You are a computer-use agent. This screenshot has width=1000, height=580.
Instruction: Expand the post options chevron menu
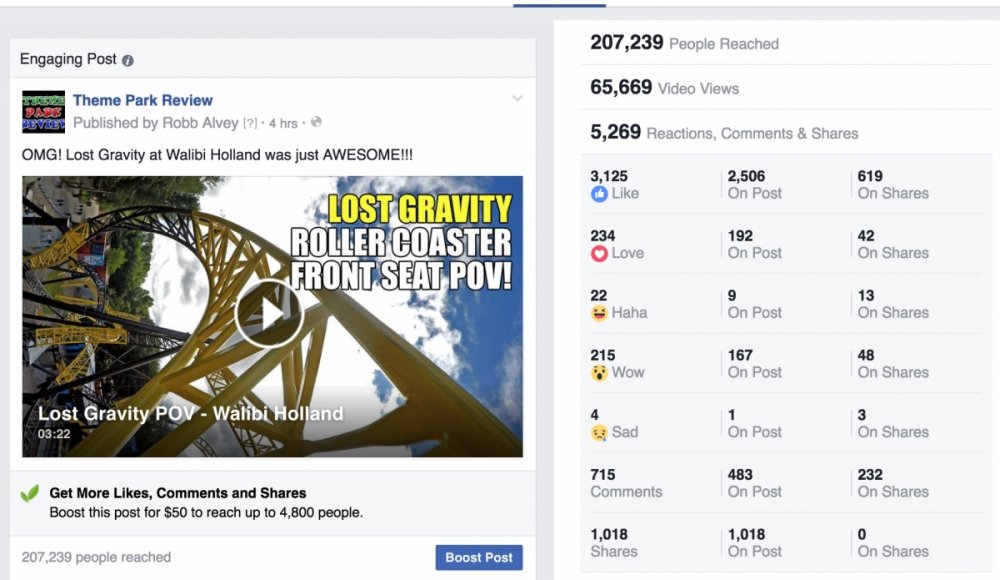pyautogui.click(x=517, y=98)
